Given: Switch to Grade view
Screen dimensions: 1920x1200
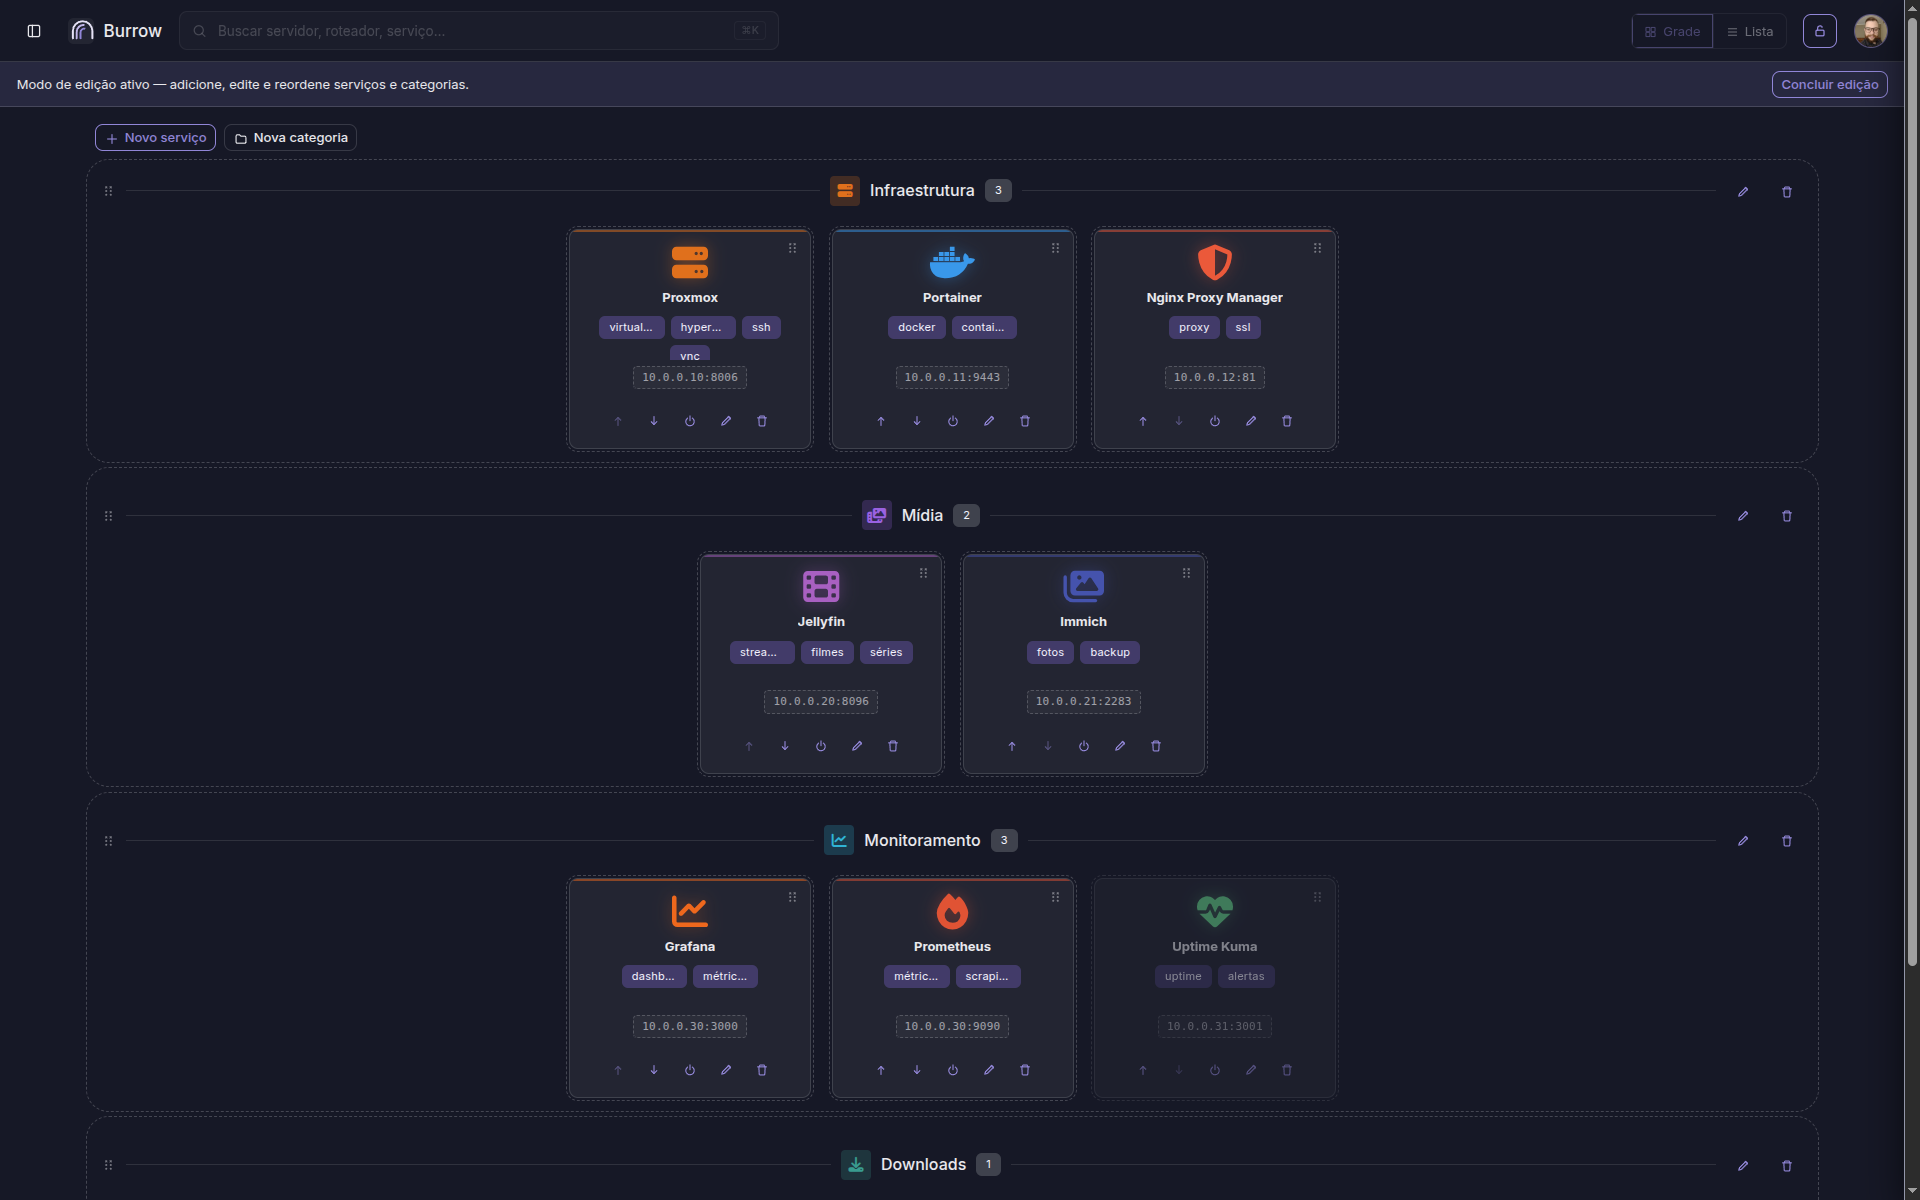Looking at the screenshot, I should tap(1673, 32).
